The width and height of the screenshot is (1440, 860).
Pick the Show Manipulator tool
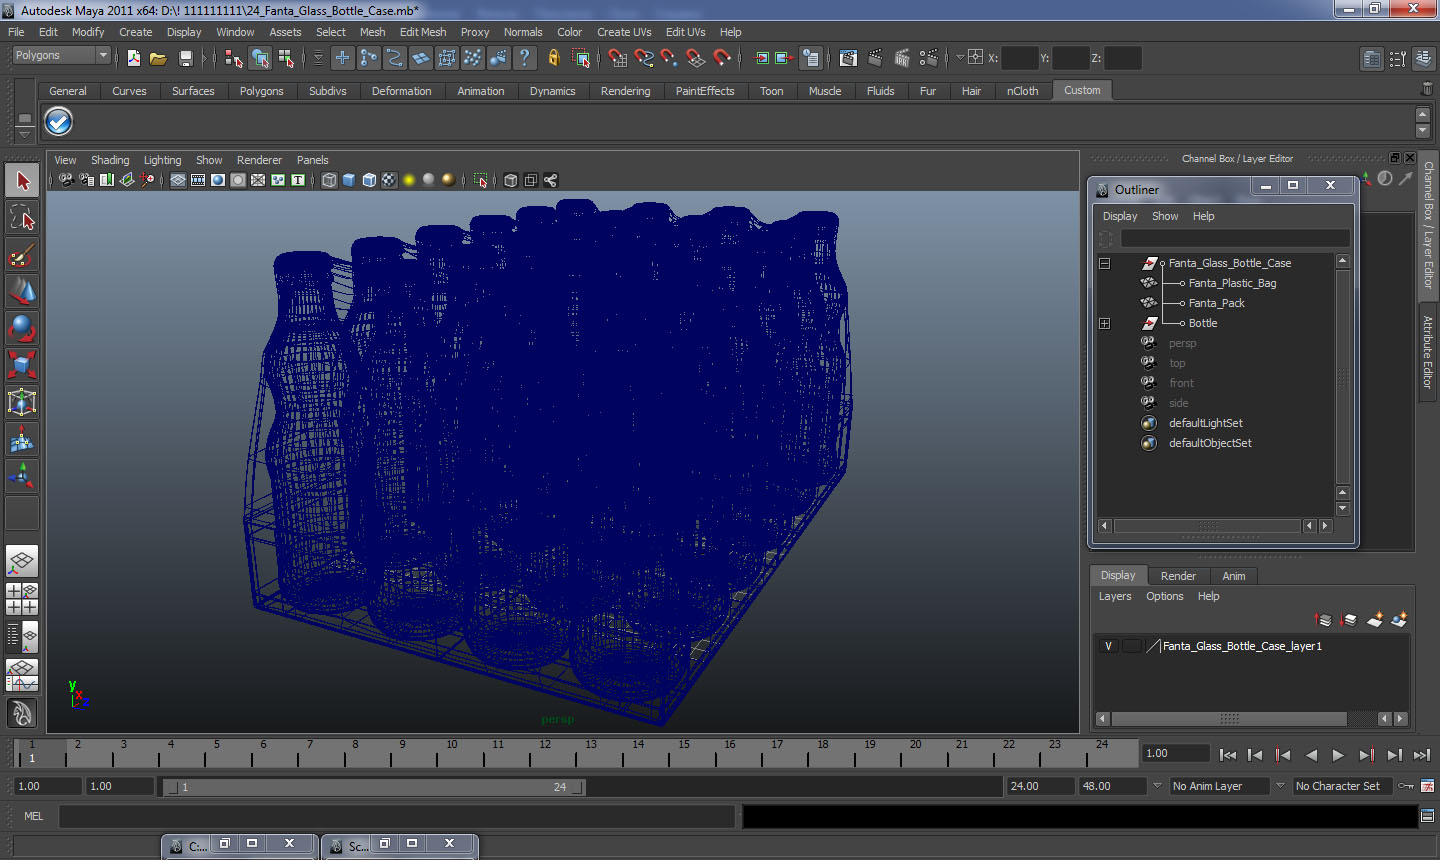[x=22, y=476]
